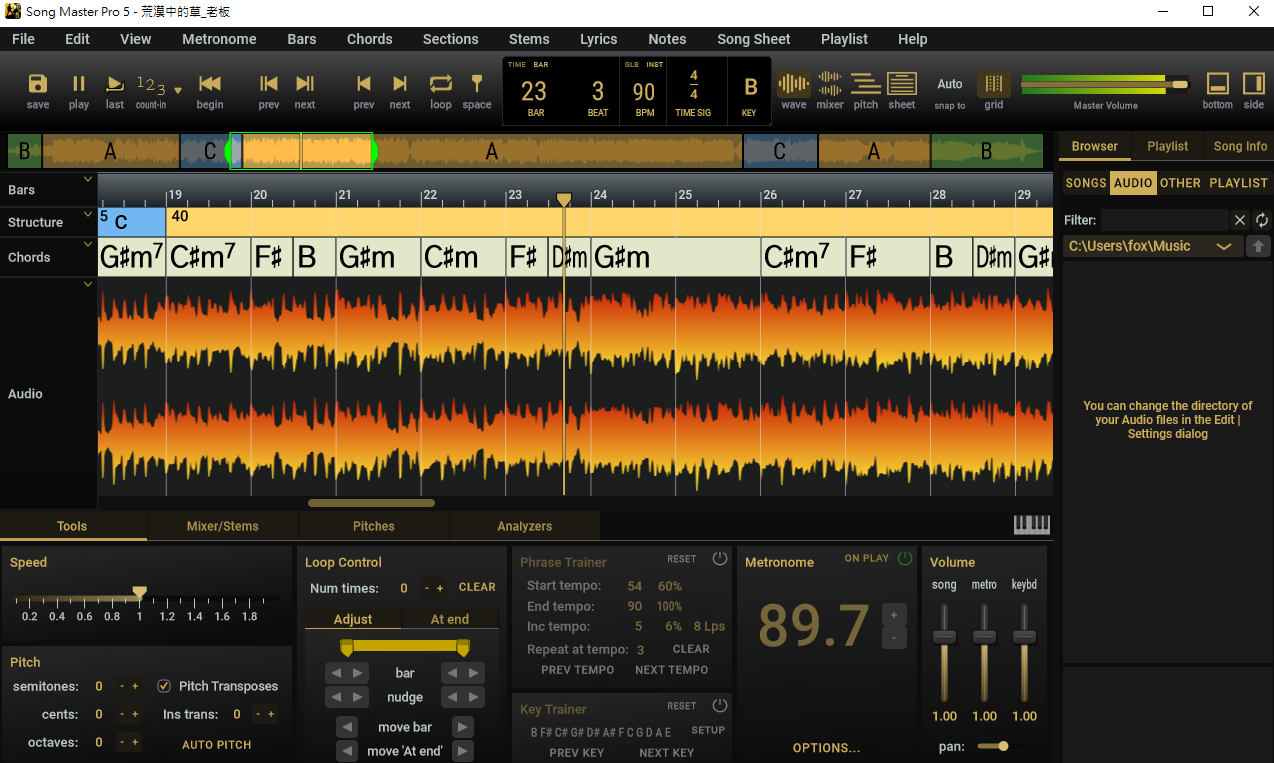
Task: Switch to the Mixer/Stems tab
Action: pos(223,526)
